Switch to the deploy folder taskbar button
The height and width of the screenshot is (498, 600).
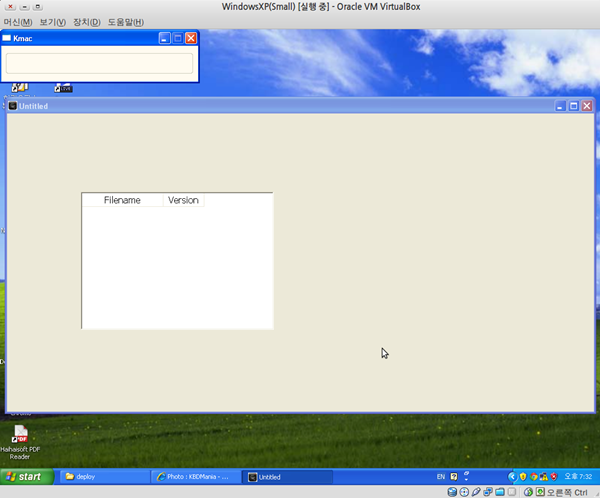pyautogui.click(x=105, y=477)
